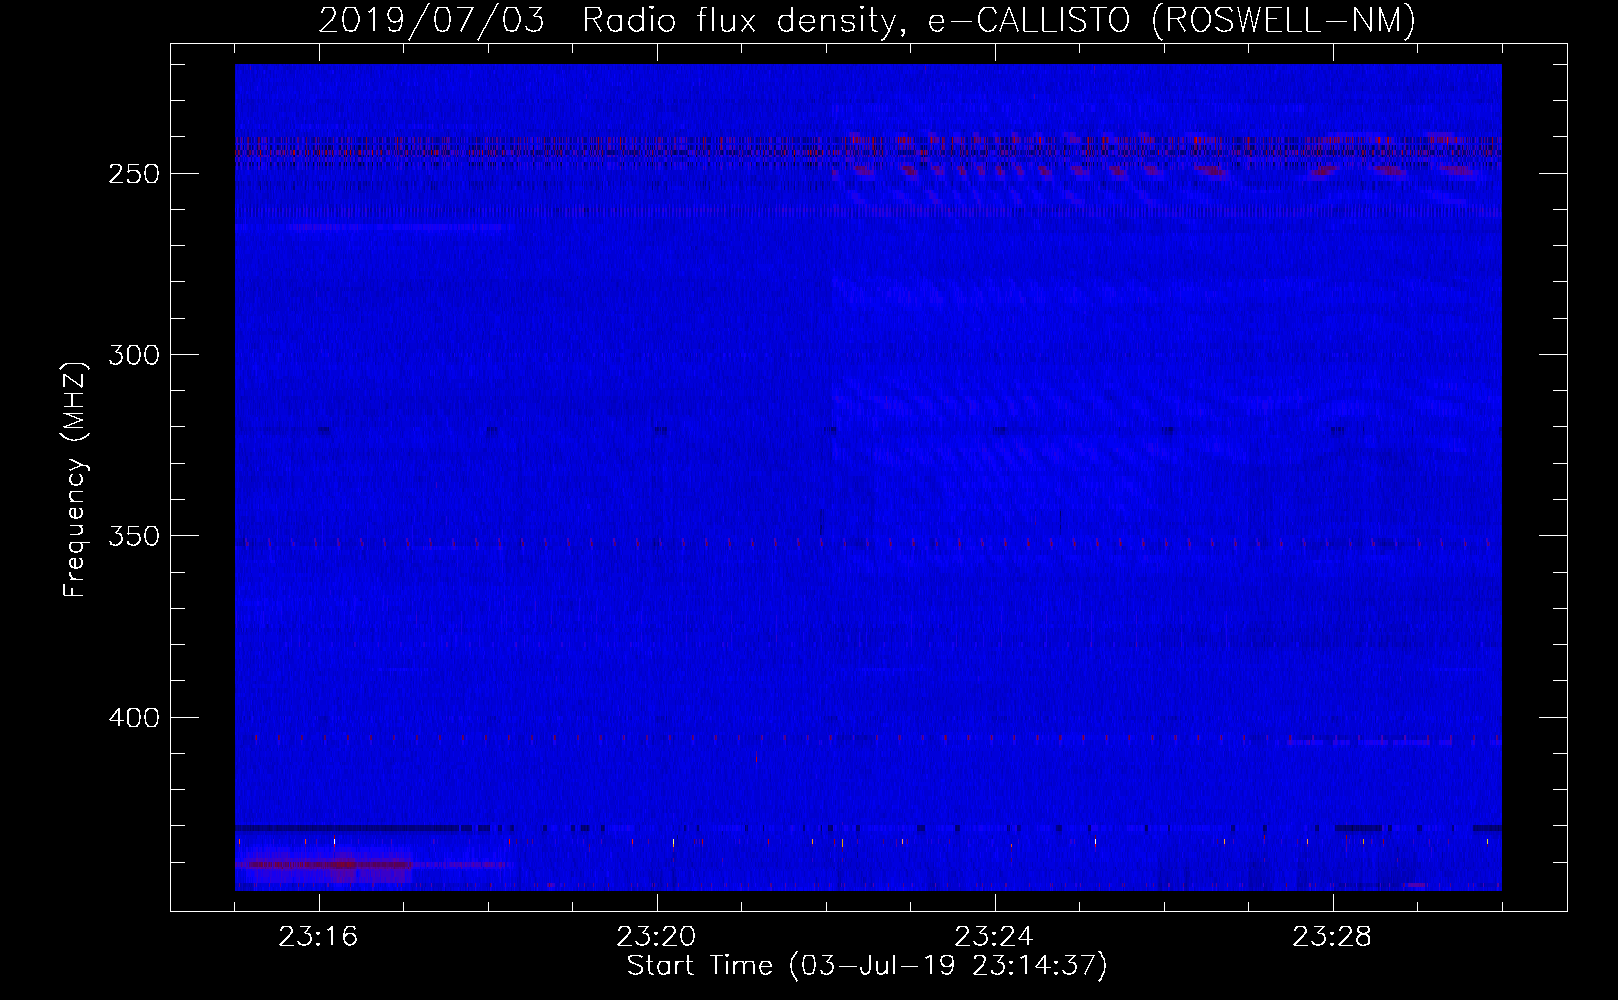Click the 300 frequency tick label

[x=133, y=355]
